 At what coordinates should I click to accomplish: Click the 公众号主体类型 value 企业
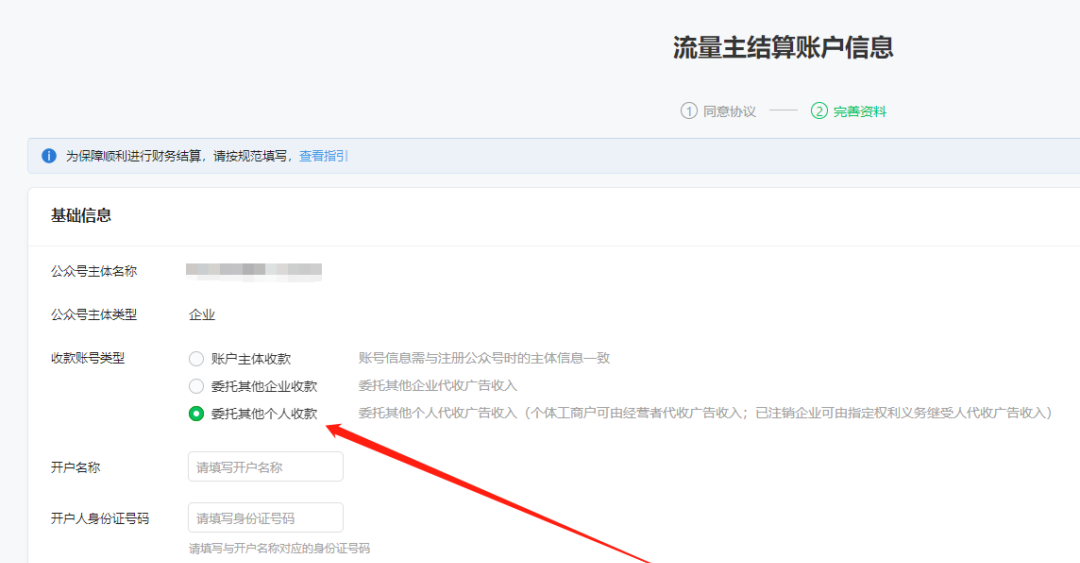(202, 315)
